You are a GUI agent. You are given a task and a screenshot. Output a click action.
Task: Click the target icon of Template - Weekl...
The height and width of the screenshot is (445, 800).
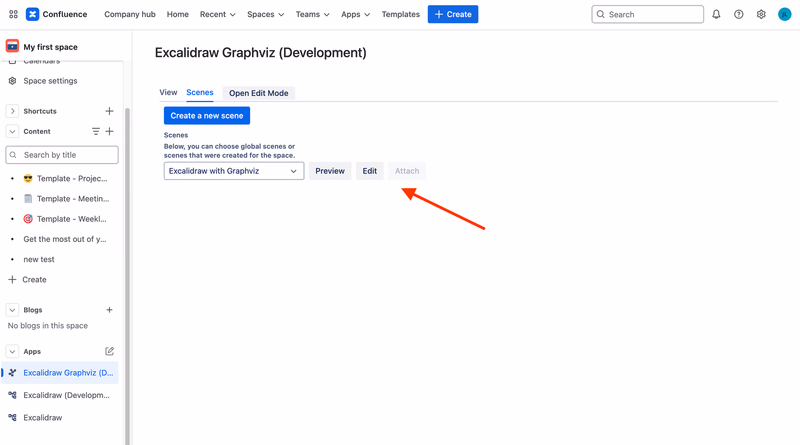click(x=28, y=219)
